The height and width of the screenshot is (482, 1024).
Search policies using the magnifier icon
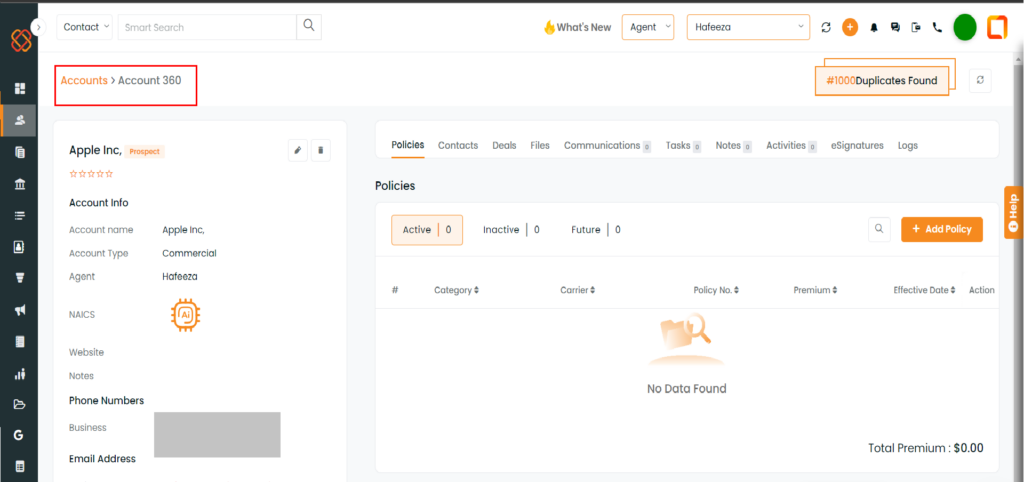click(879, 229)
